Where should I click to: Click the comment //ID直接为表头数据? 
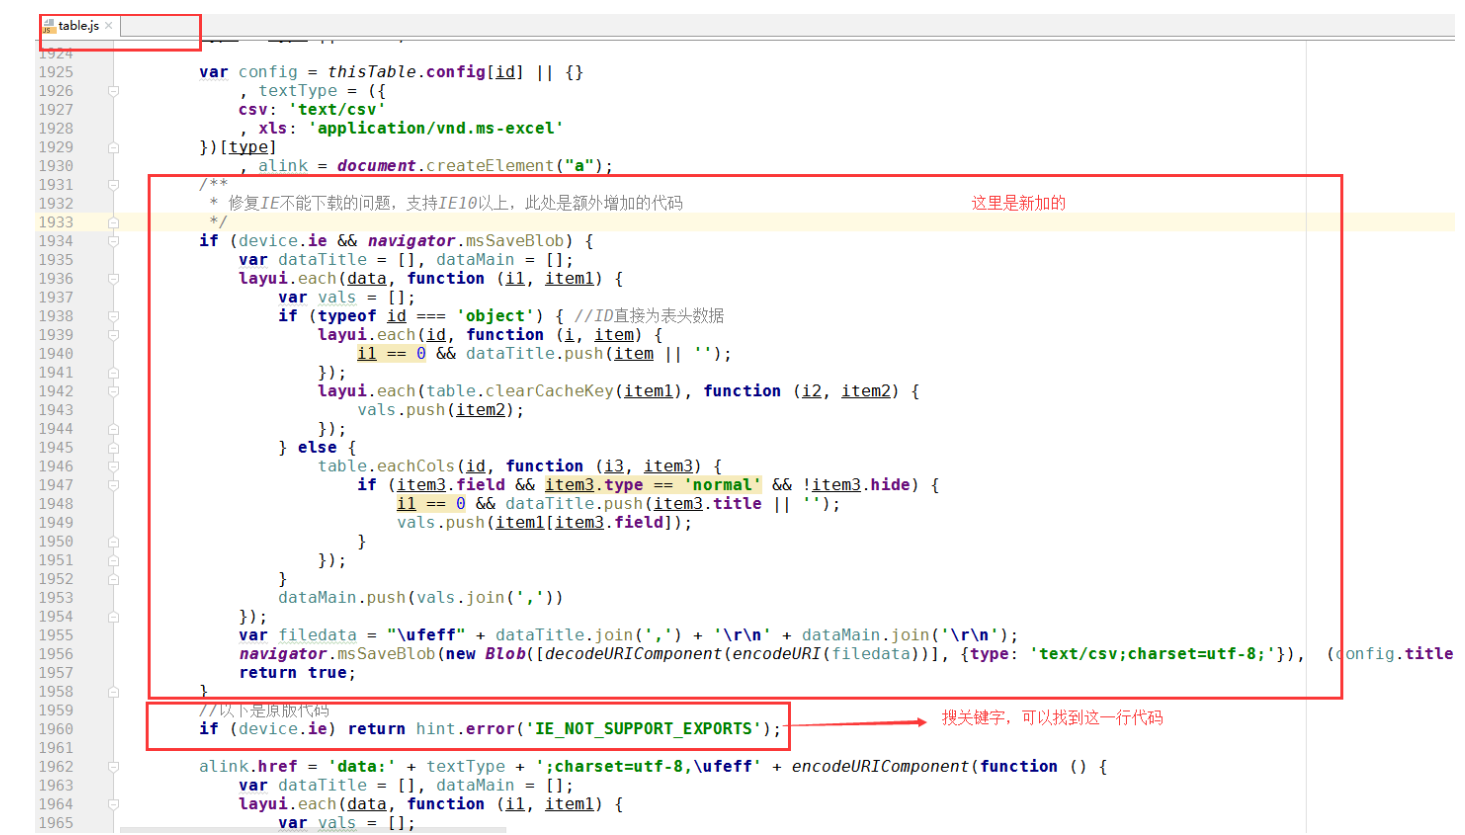pyautogui.click(x=649, y=316)
